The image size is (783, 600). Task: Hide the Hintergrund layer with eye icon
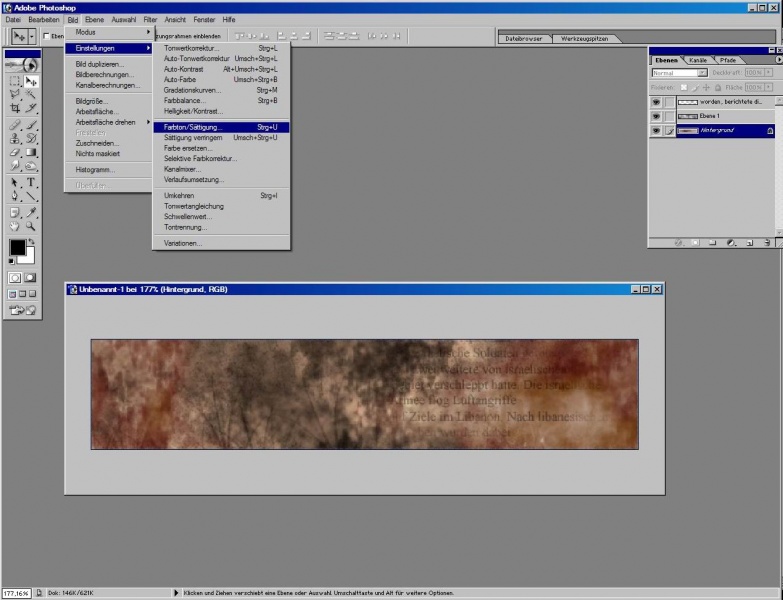(656, 131)
